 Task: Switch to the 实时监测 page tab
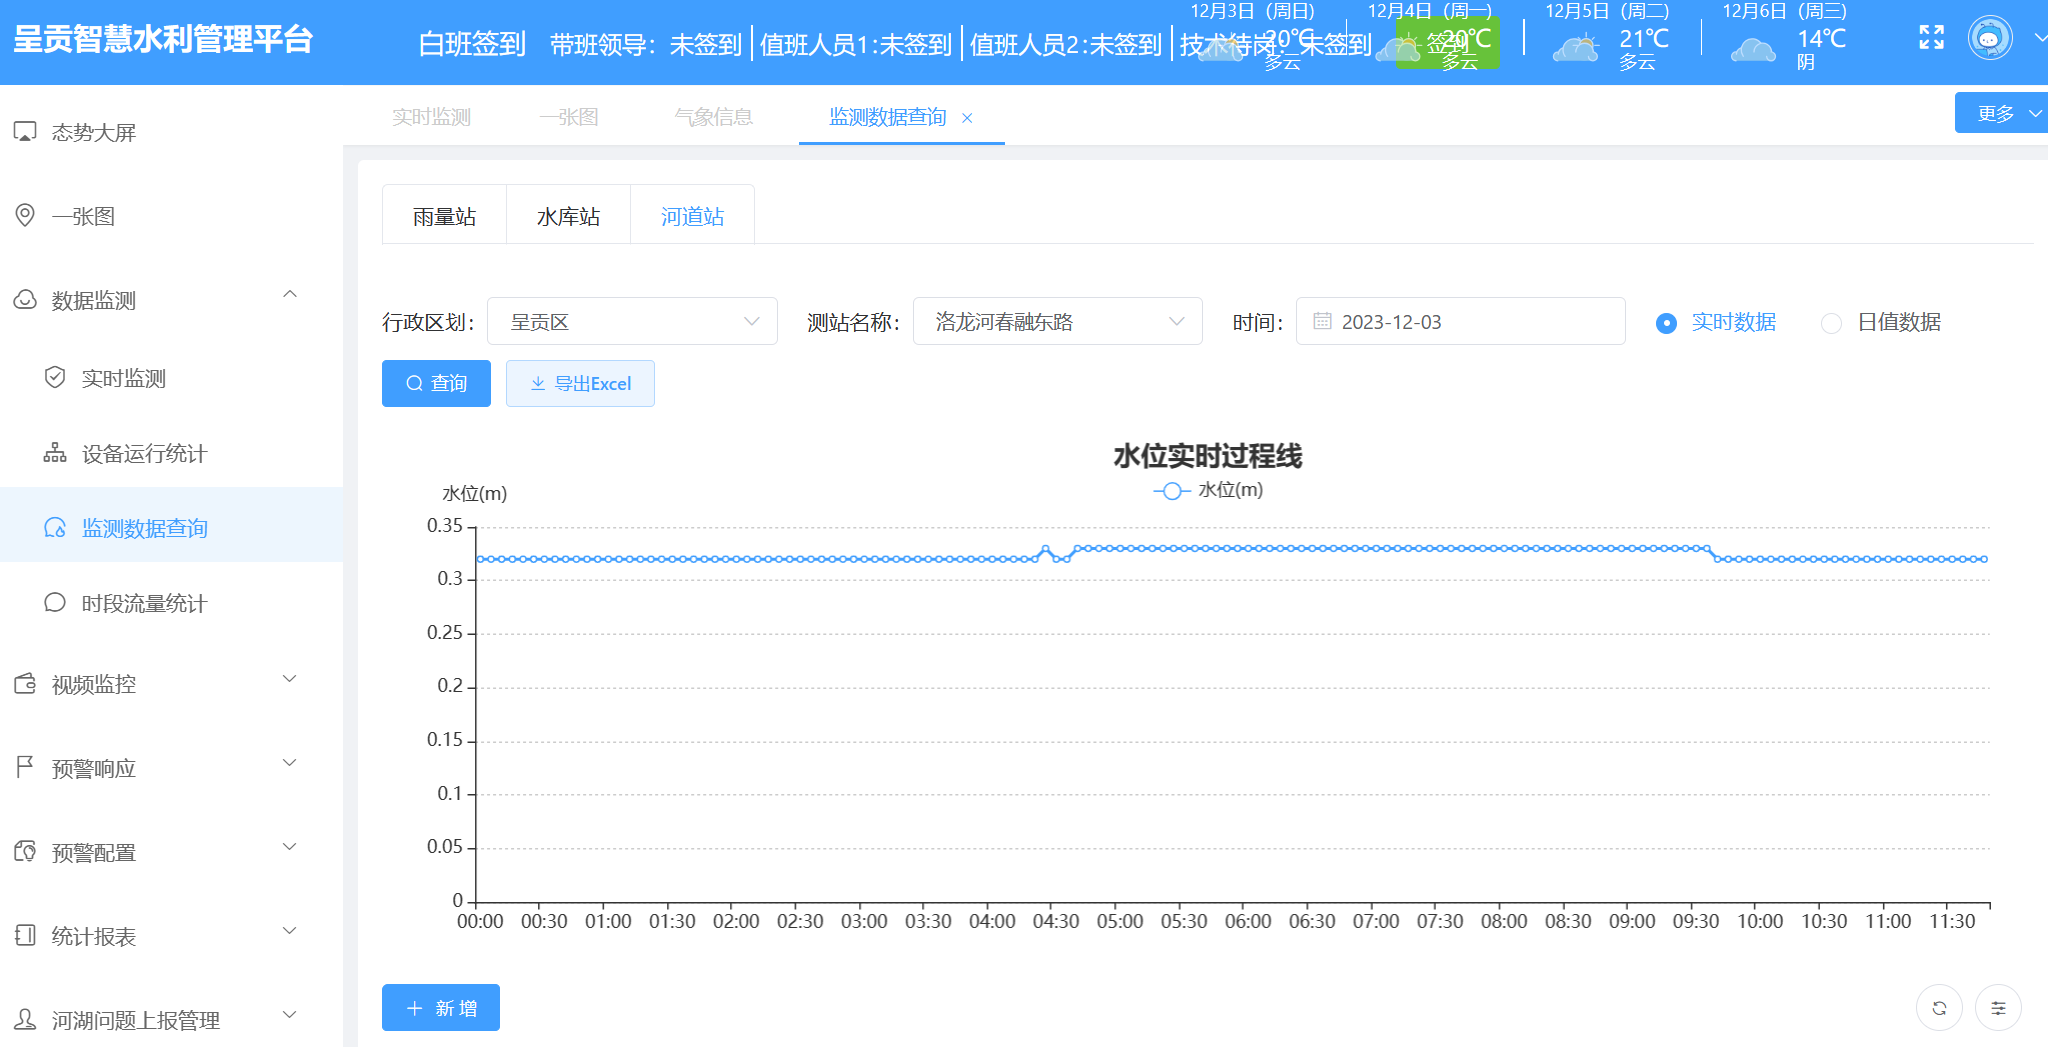(431, 117)
